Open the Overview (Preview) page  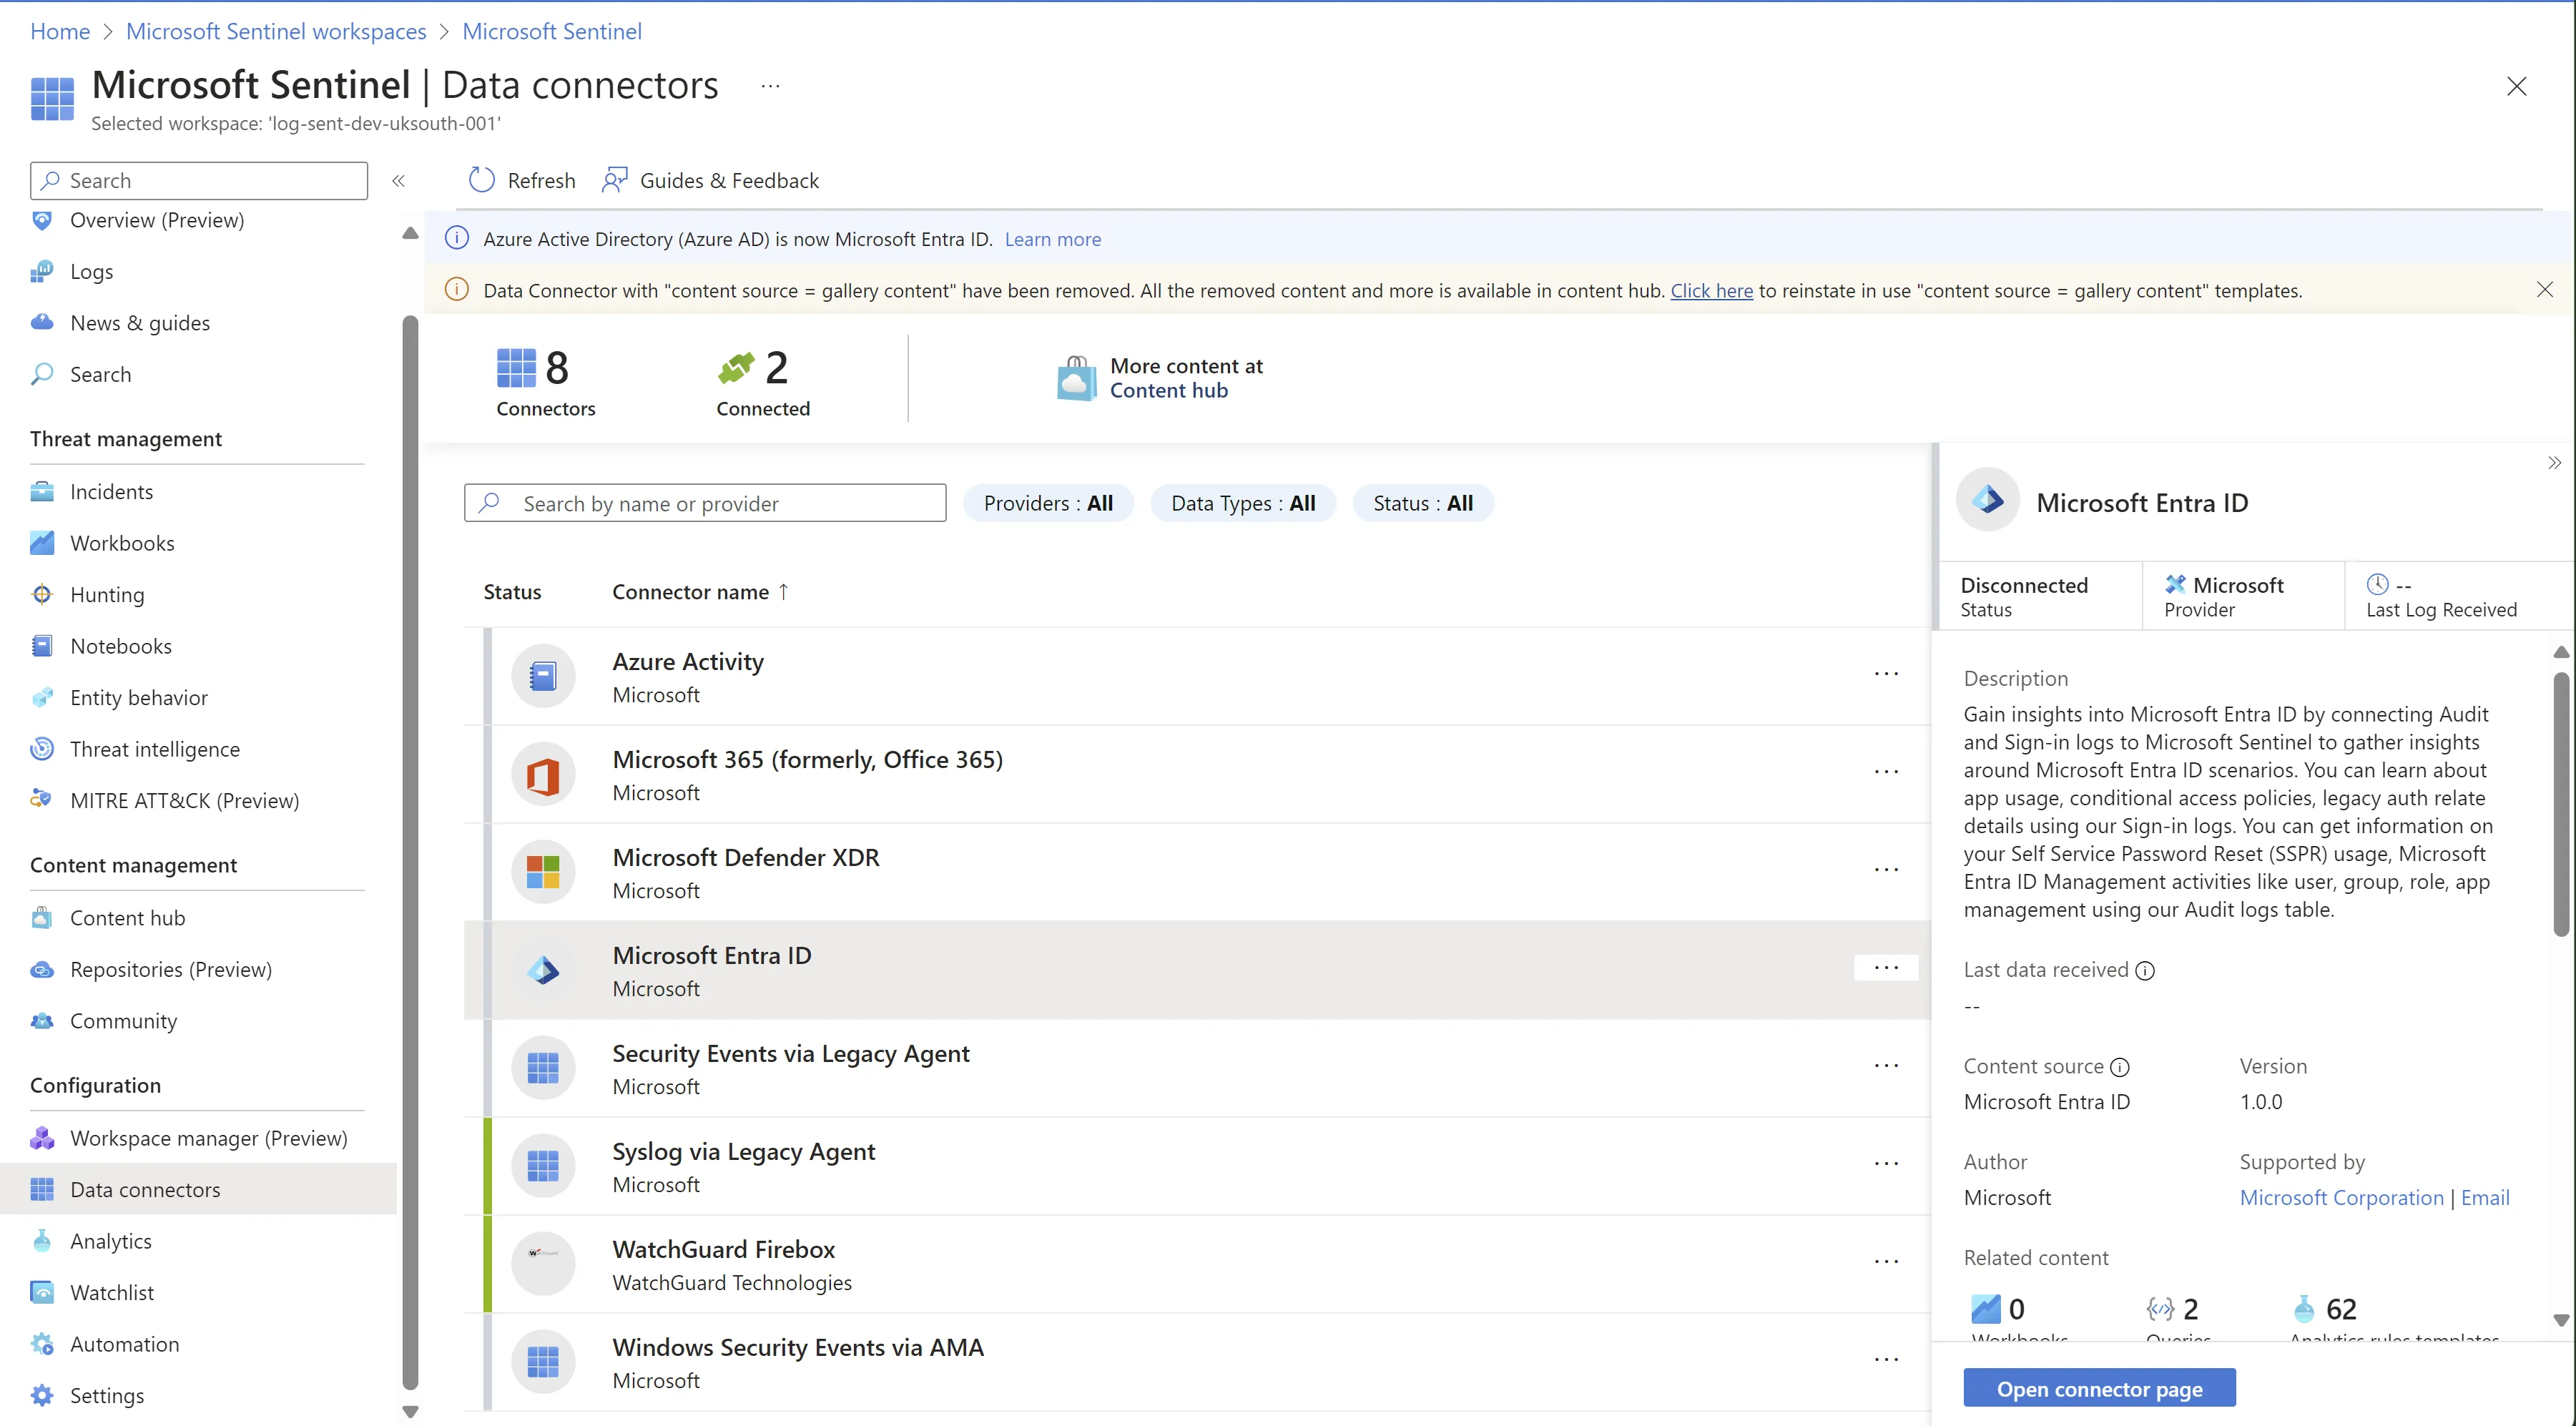(x=156, y=220)
